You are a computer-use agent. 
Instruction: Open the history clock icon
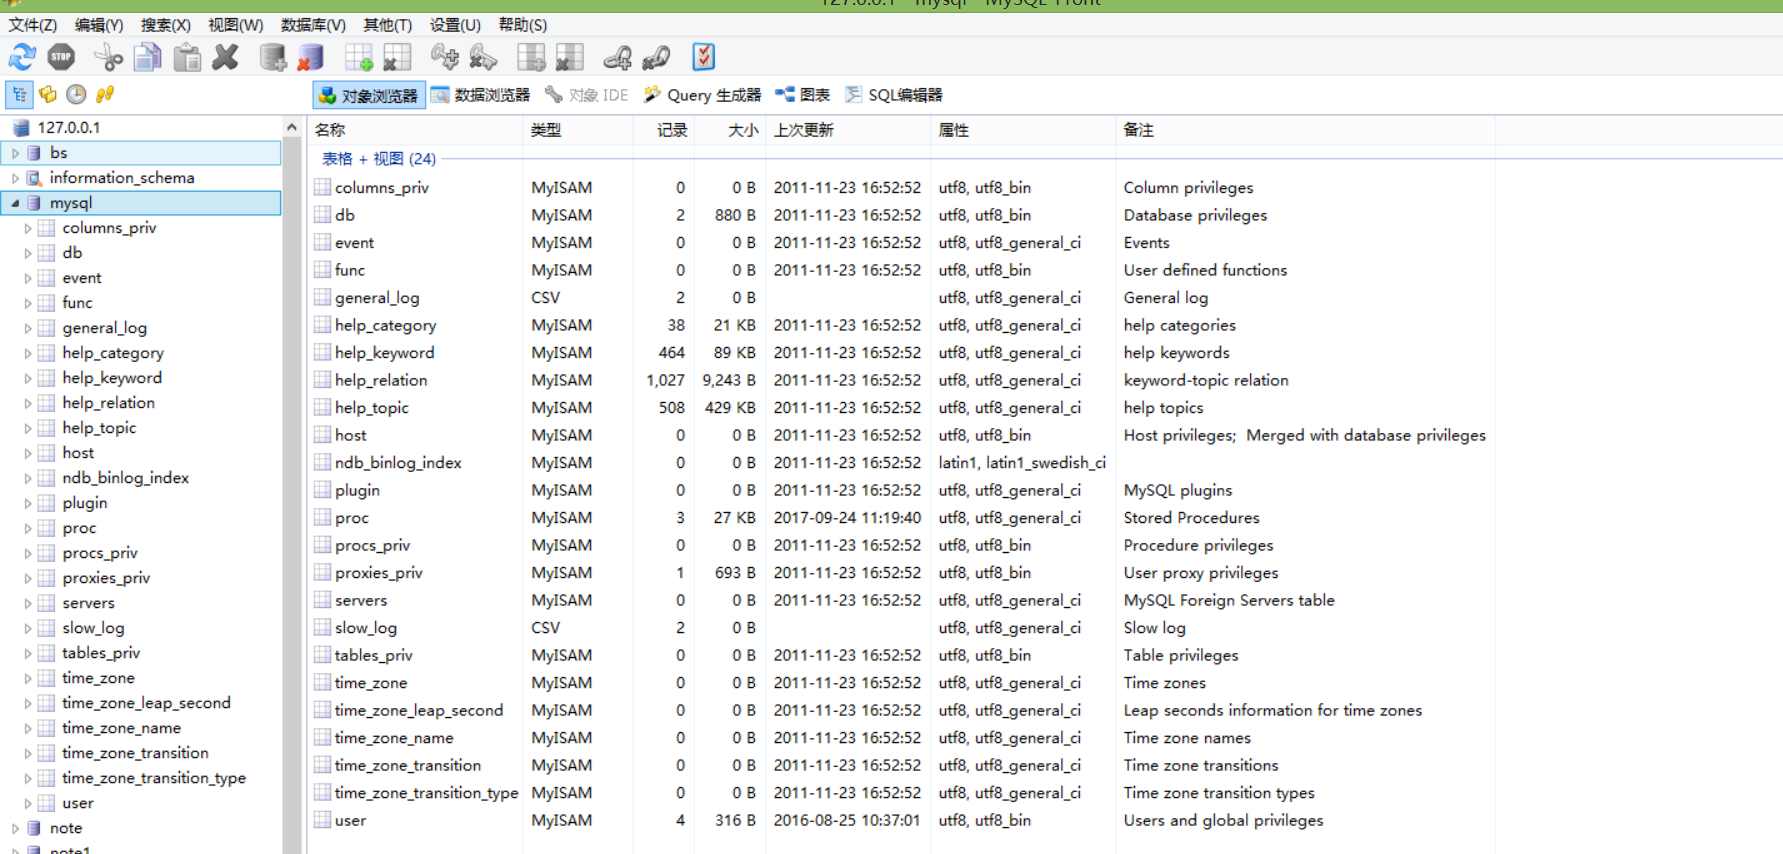[76, 94]
